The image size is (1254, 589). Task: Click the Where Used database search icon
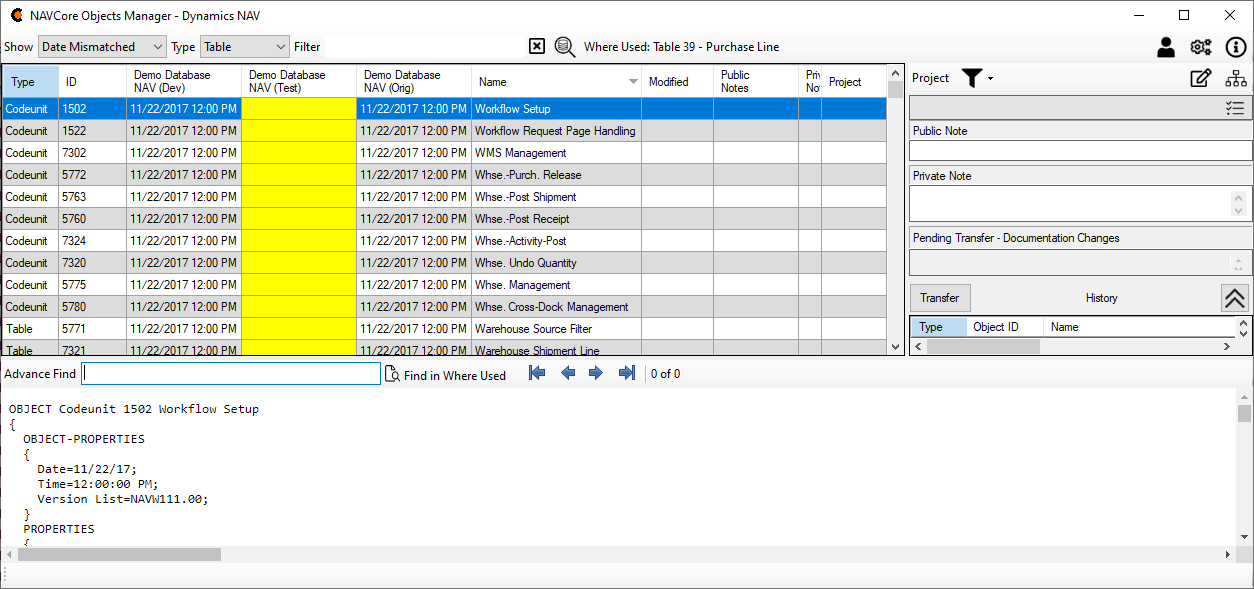coord(565,46)
